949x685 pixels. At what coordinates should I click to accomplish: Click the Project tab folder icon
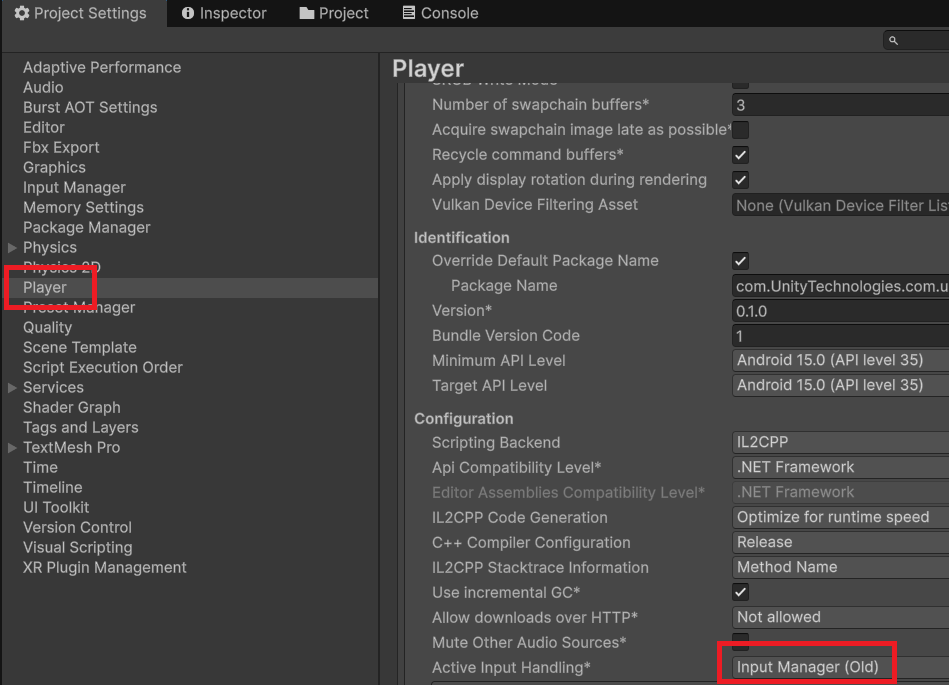[307, 13]
